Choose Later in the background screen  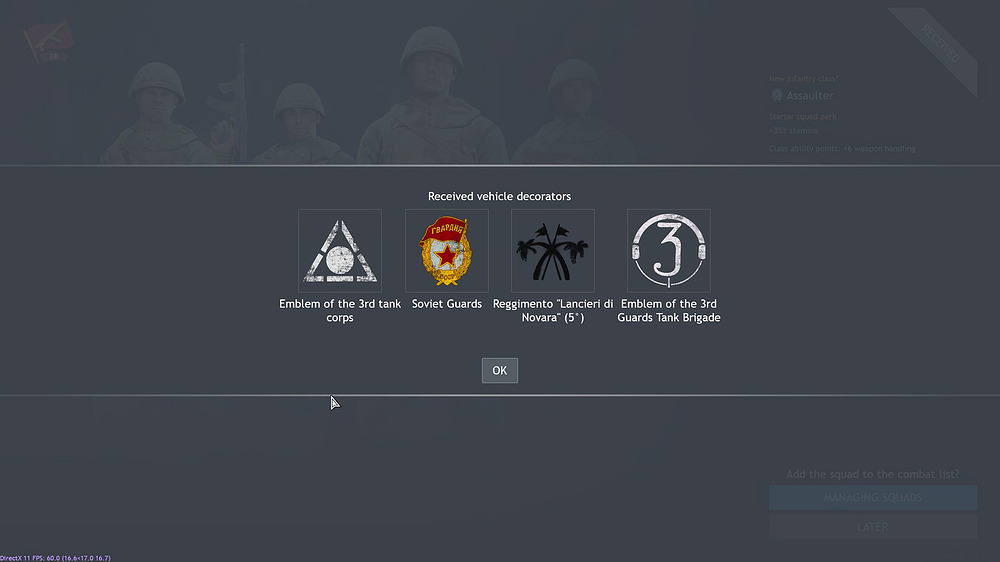tap(872, 527)
